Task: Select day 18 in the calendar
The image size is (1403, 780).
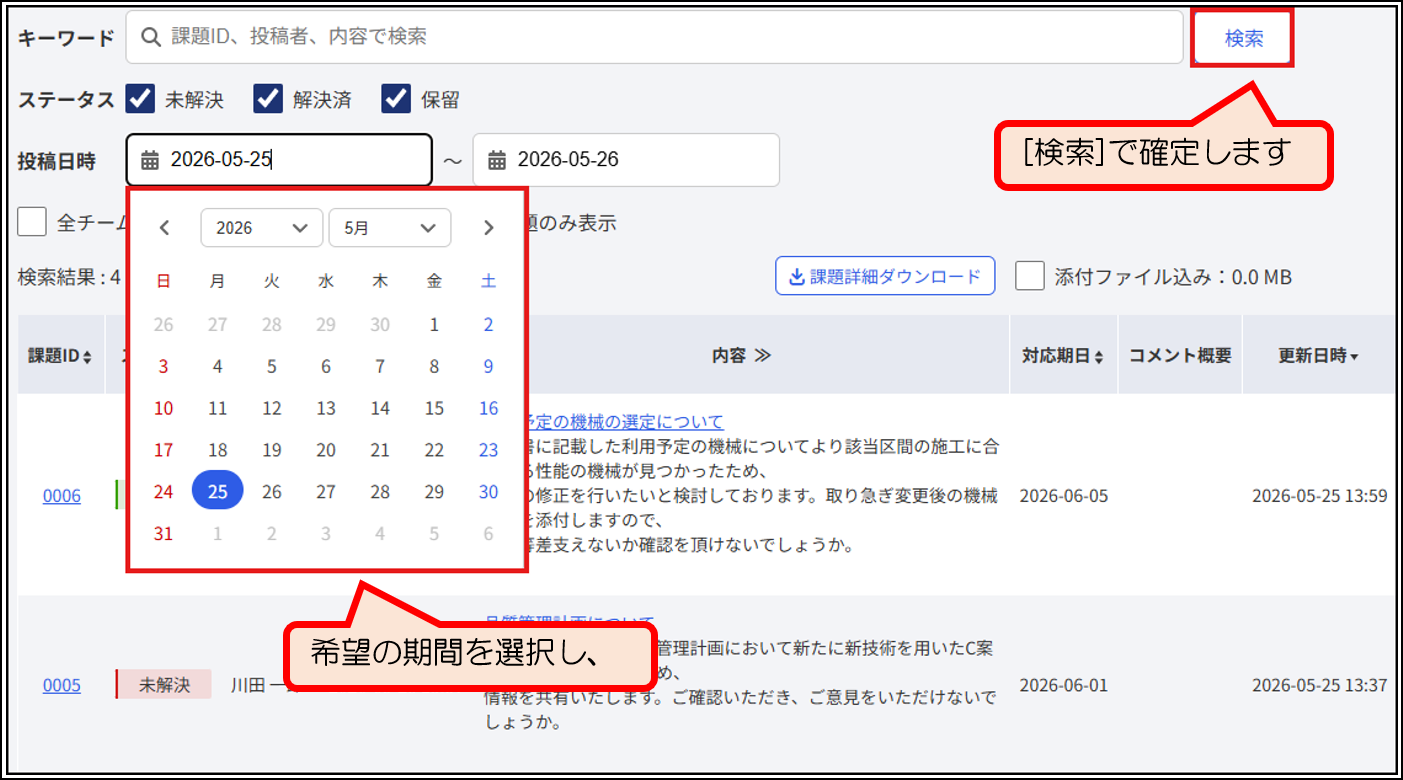Action: [218, 450]
